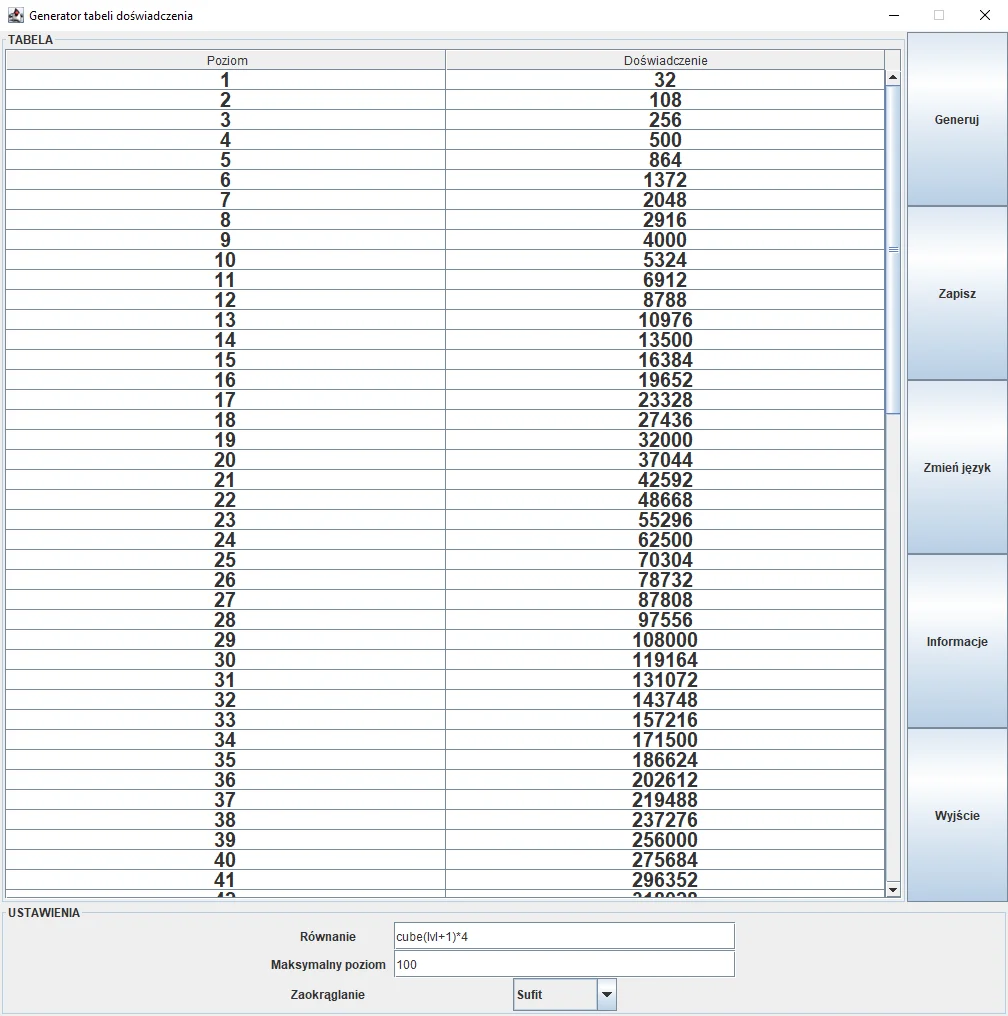1008x1016 pixels.
Task: Click the Wyjście button
Action: point(956,815)
